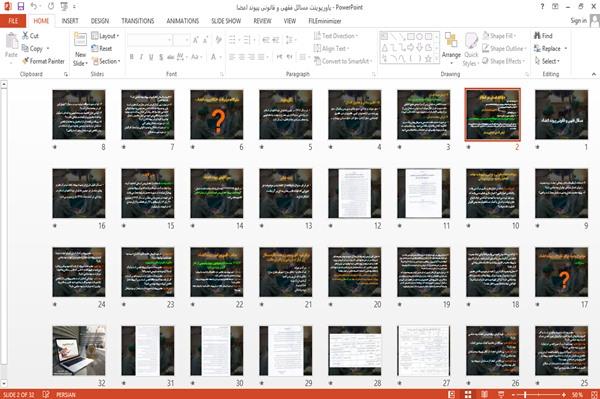600x399 pixels.
Task: Open Align Text options
Action: click(332, 49)
